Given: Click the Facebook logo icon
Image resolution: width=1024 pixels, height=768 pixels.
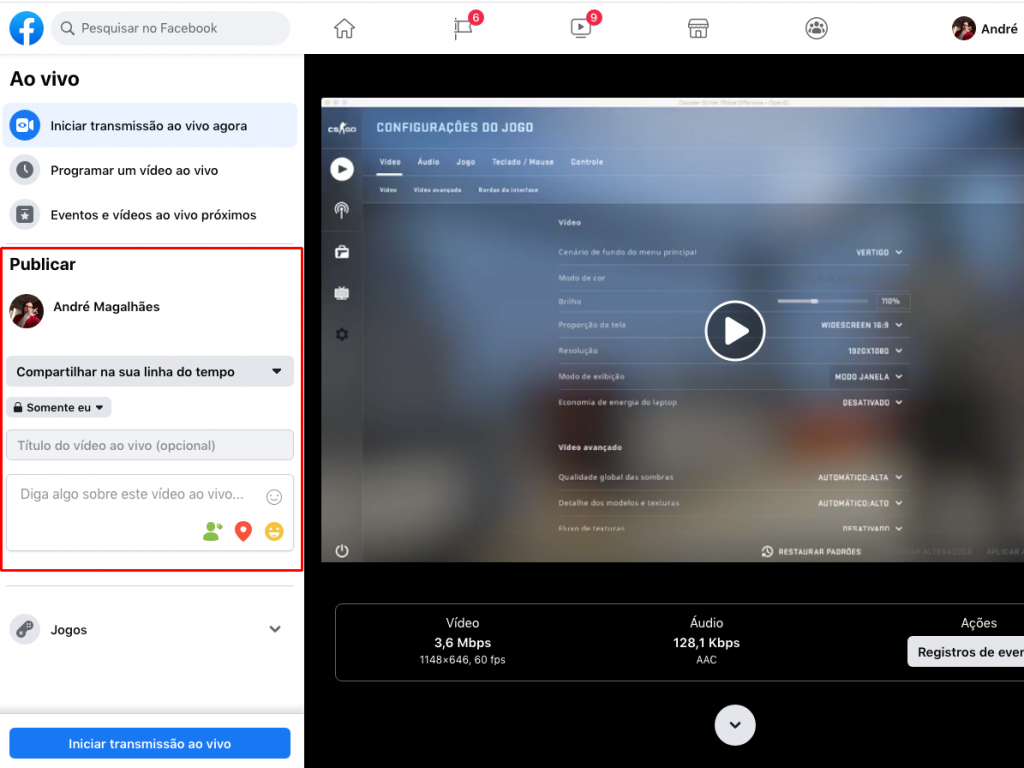Looking at the screenshot, I should tap(27, 28).
